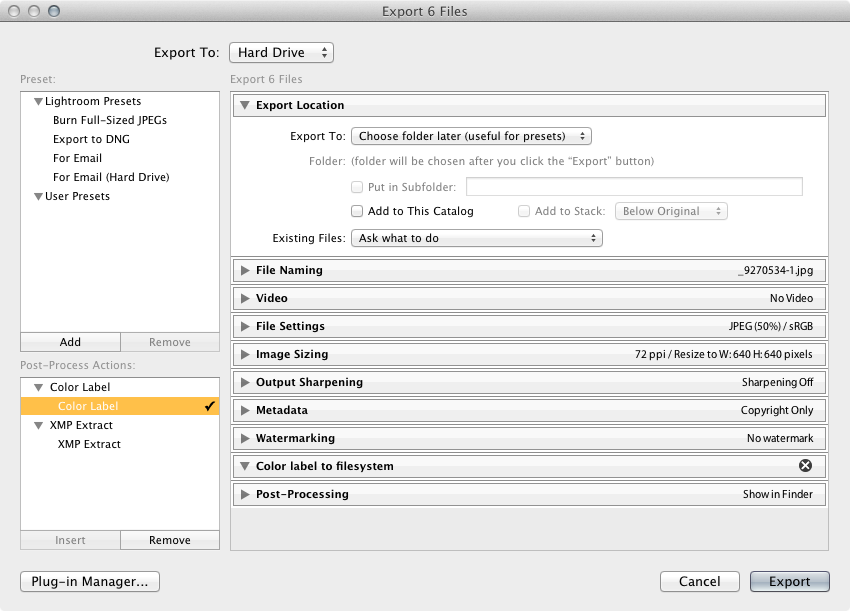Select the XMP Extract post-process action
850x611 pixels.
[x=89, y=444]
